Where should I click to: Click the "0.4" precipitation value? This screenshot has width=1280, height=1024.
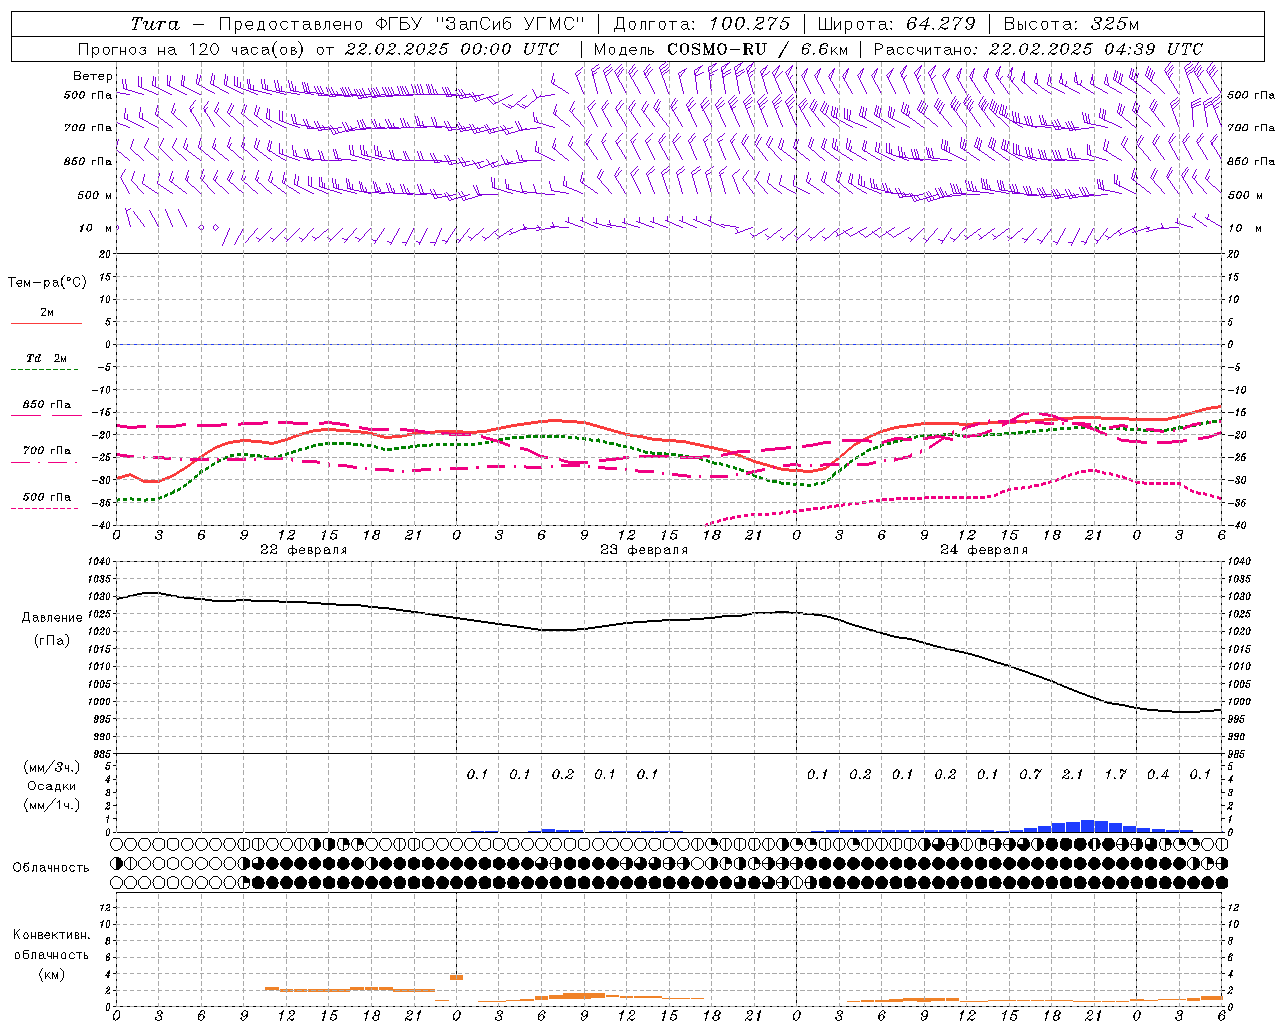(1158, 774)
